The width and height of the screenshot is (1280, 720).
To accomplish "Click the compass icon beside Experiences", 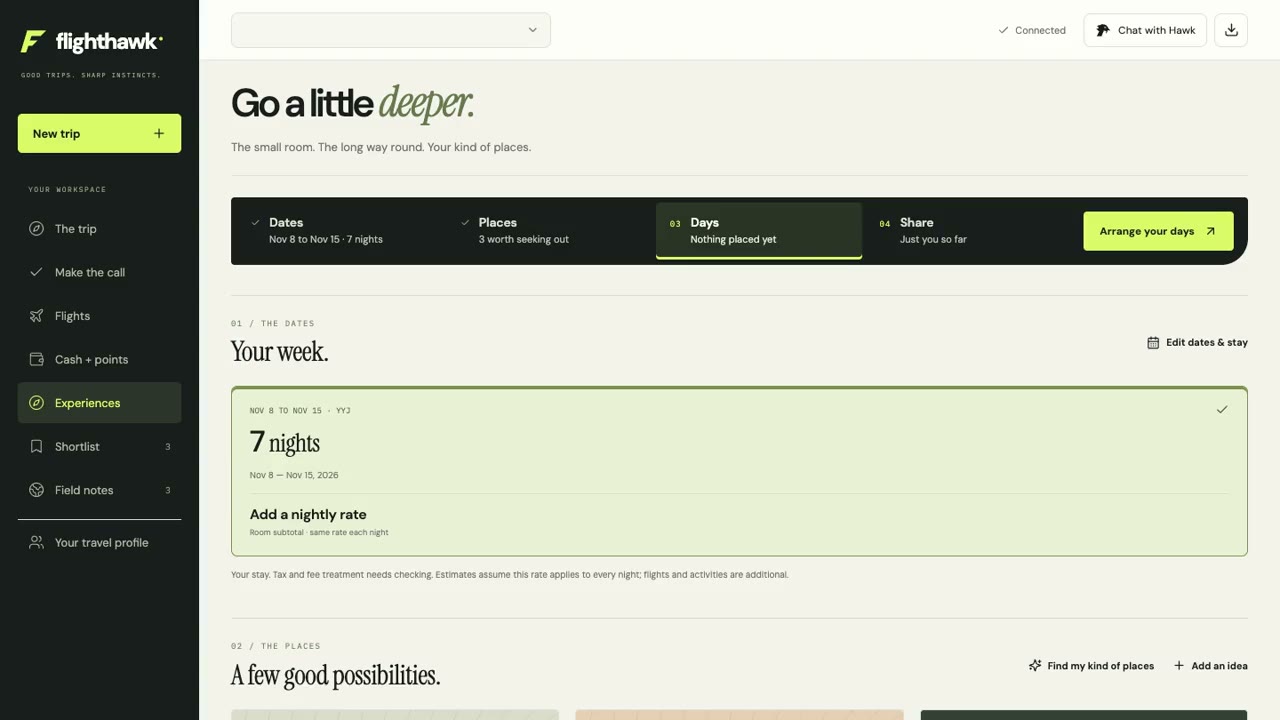I will 36,403.
